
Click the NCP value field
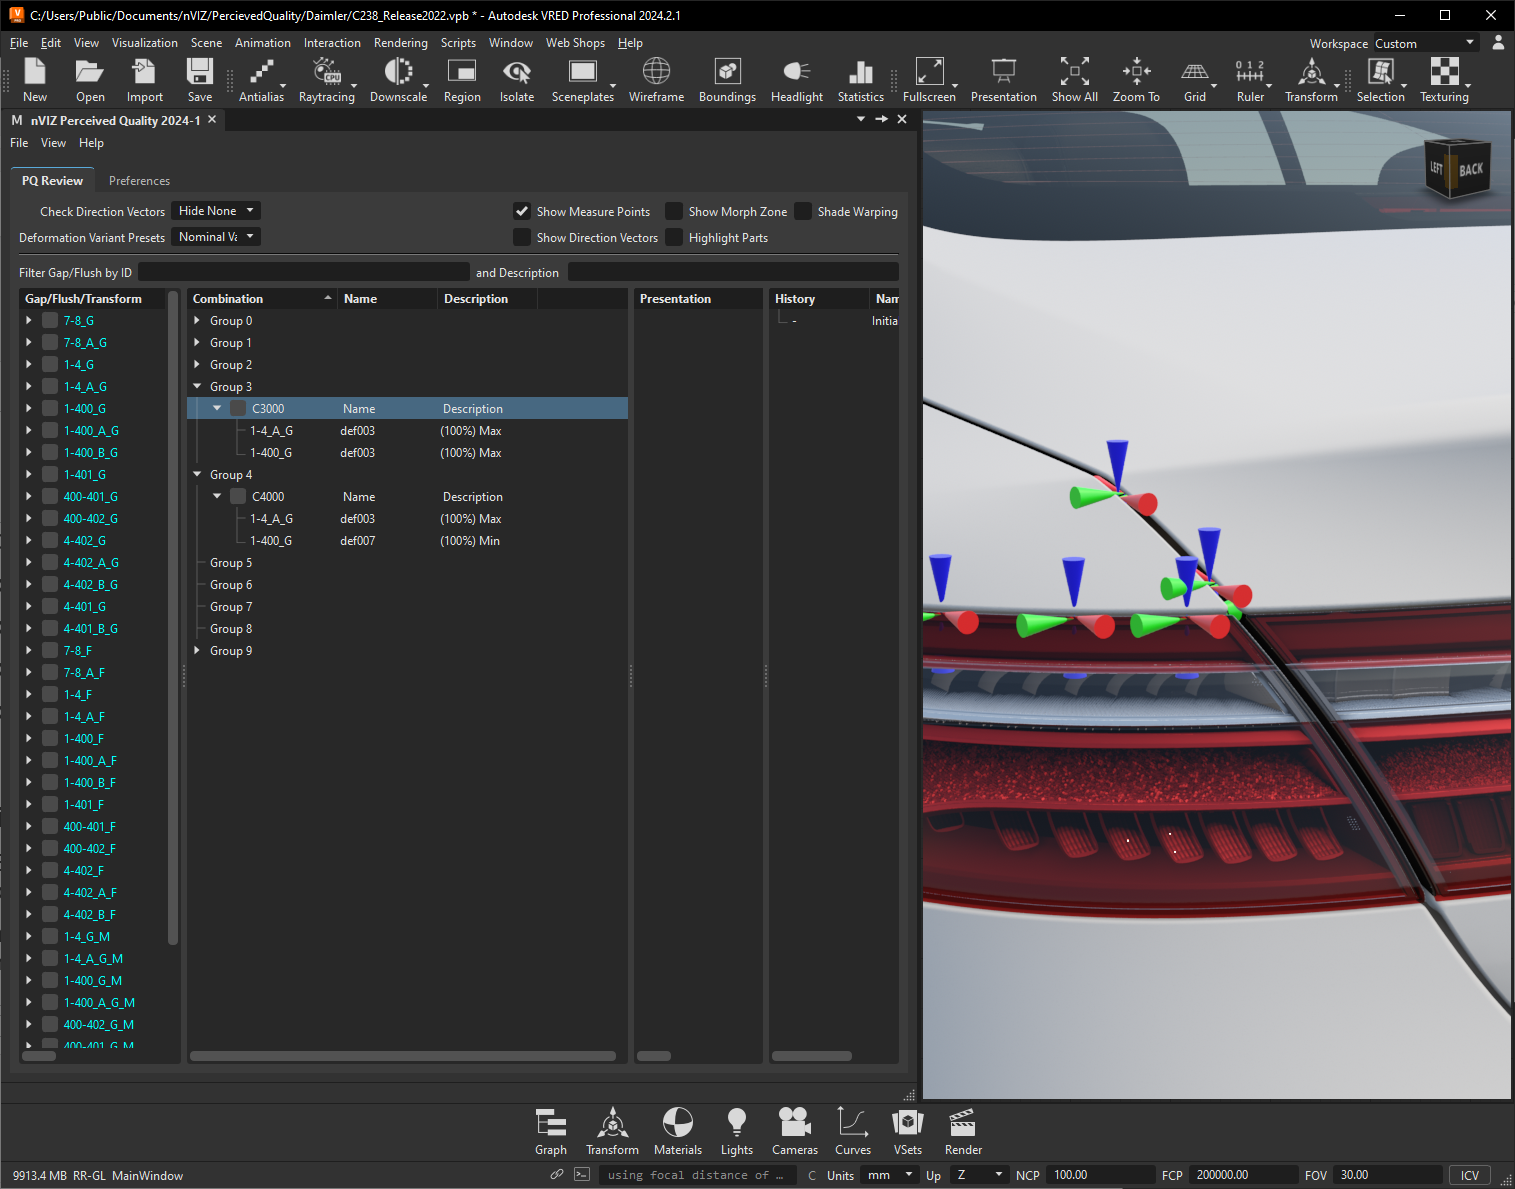(1102, 1175)
